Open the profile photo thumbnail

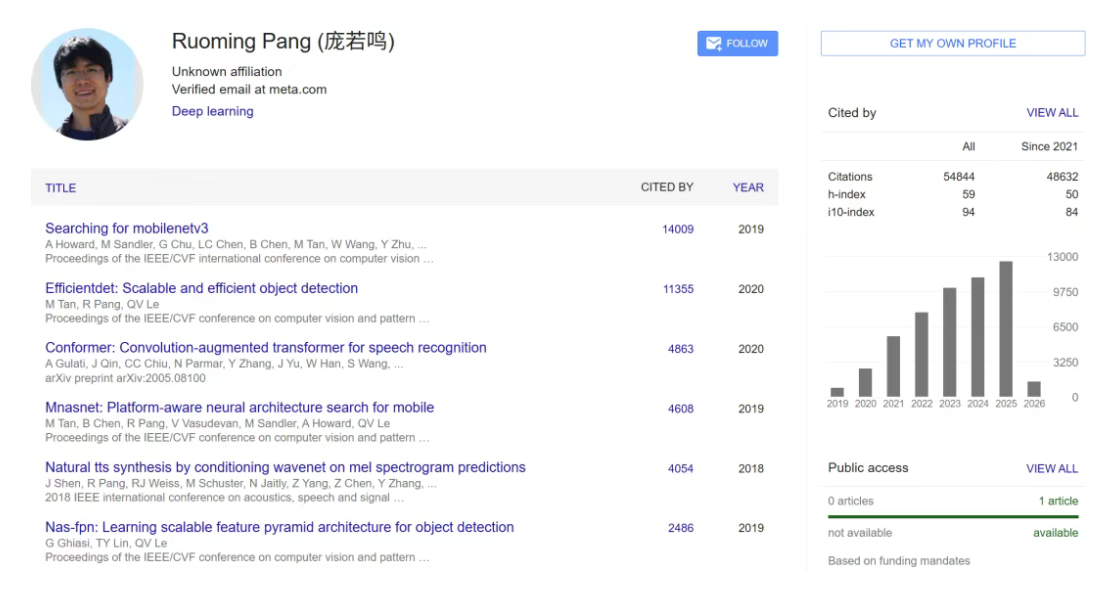pyautogui.click(x=87, y=84)
